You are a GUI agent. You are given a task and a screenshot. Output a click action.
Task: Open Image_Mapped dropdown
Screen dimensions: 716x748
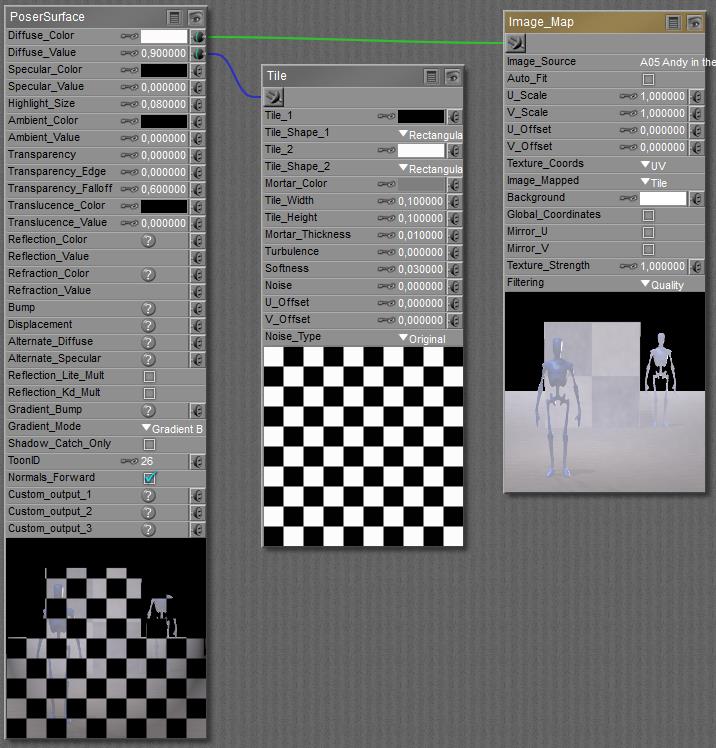654,182
